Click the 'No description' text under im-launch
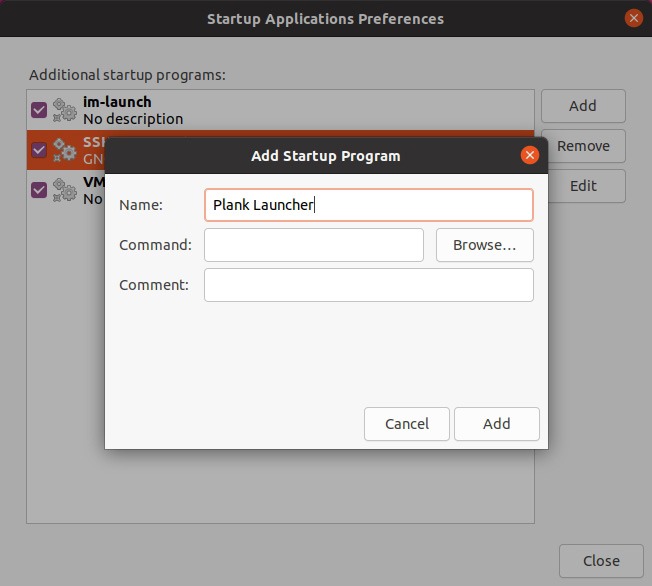 pos(133,119)
